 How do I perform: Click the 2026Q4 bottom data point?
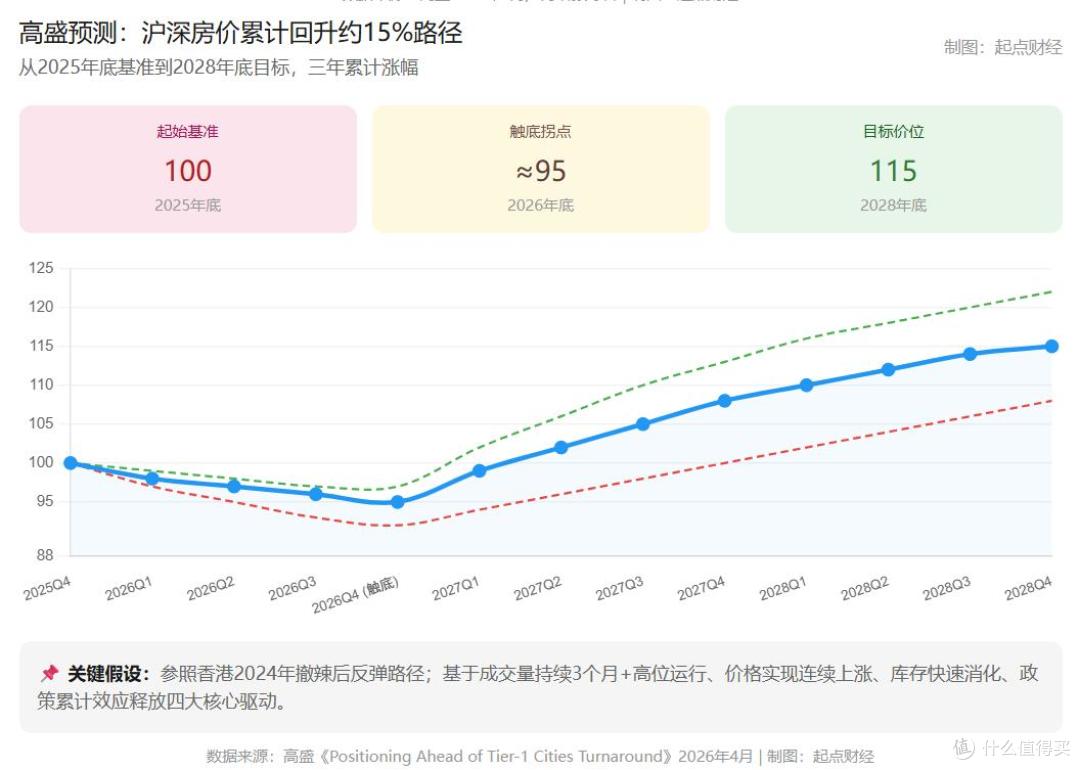397,502
